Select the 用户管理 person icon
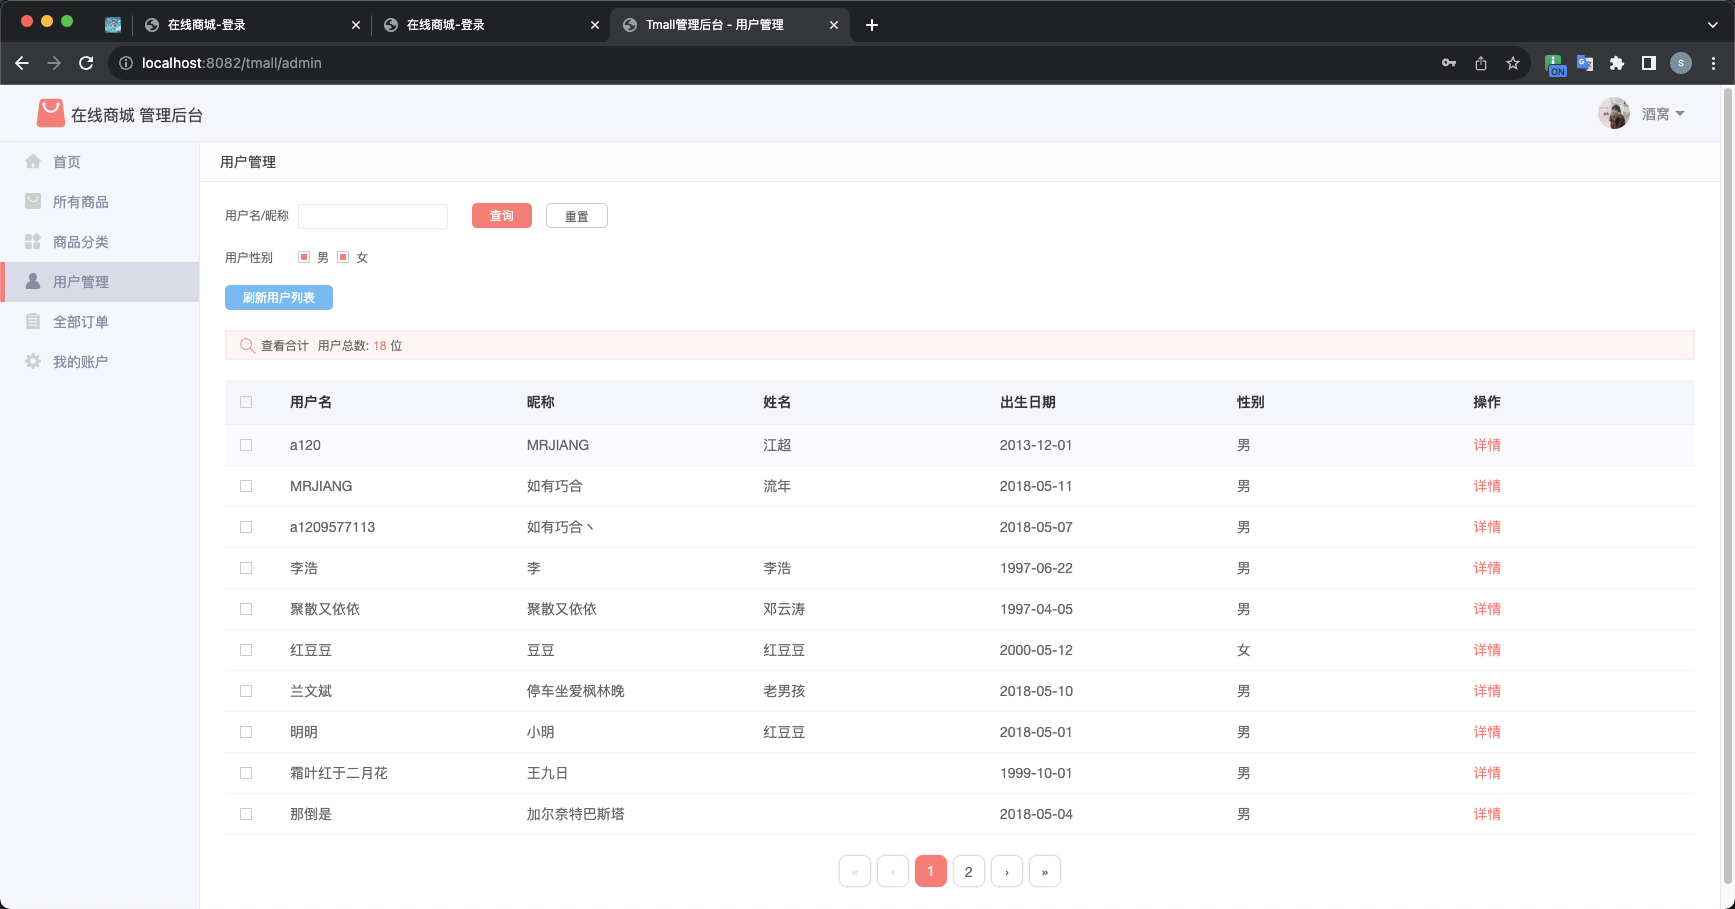 33,281
